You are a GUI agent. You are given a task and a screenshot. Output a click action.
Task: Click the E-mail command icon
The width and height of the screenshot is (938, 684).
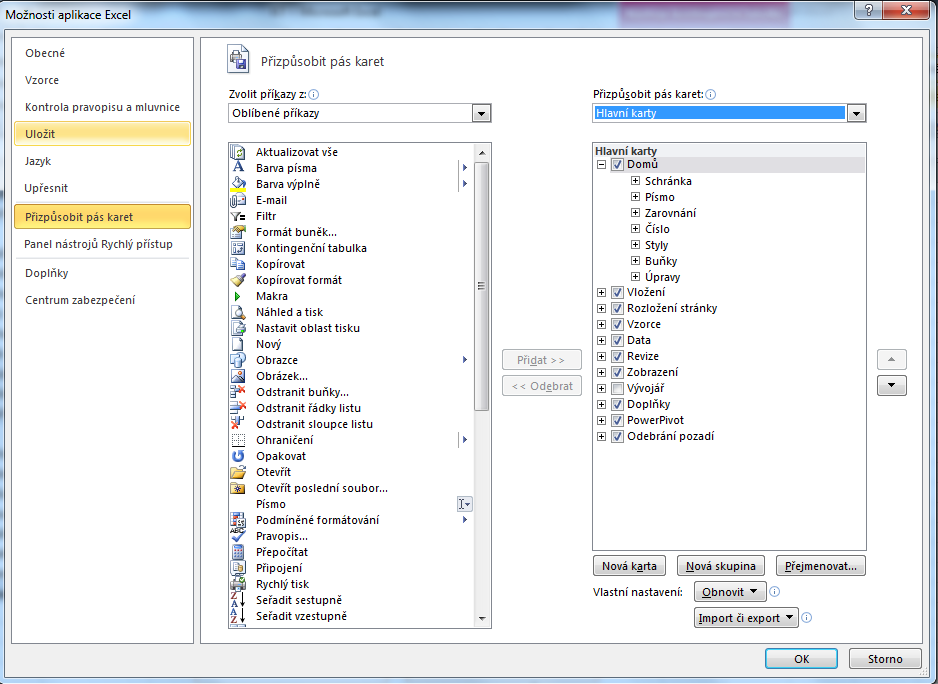tap(238, 200)
